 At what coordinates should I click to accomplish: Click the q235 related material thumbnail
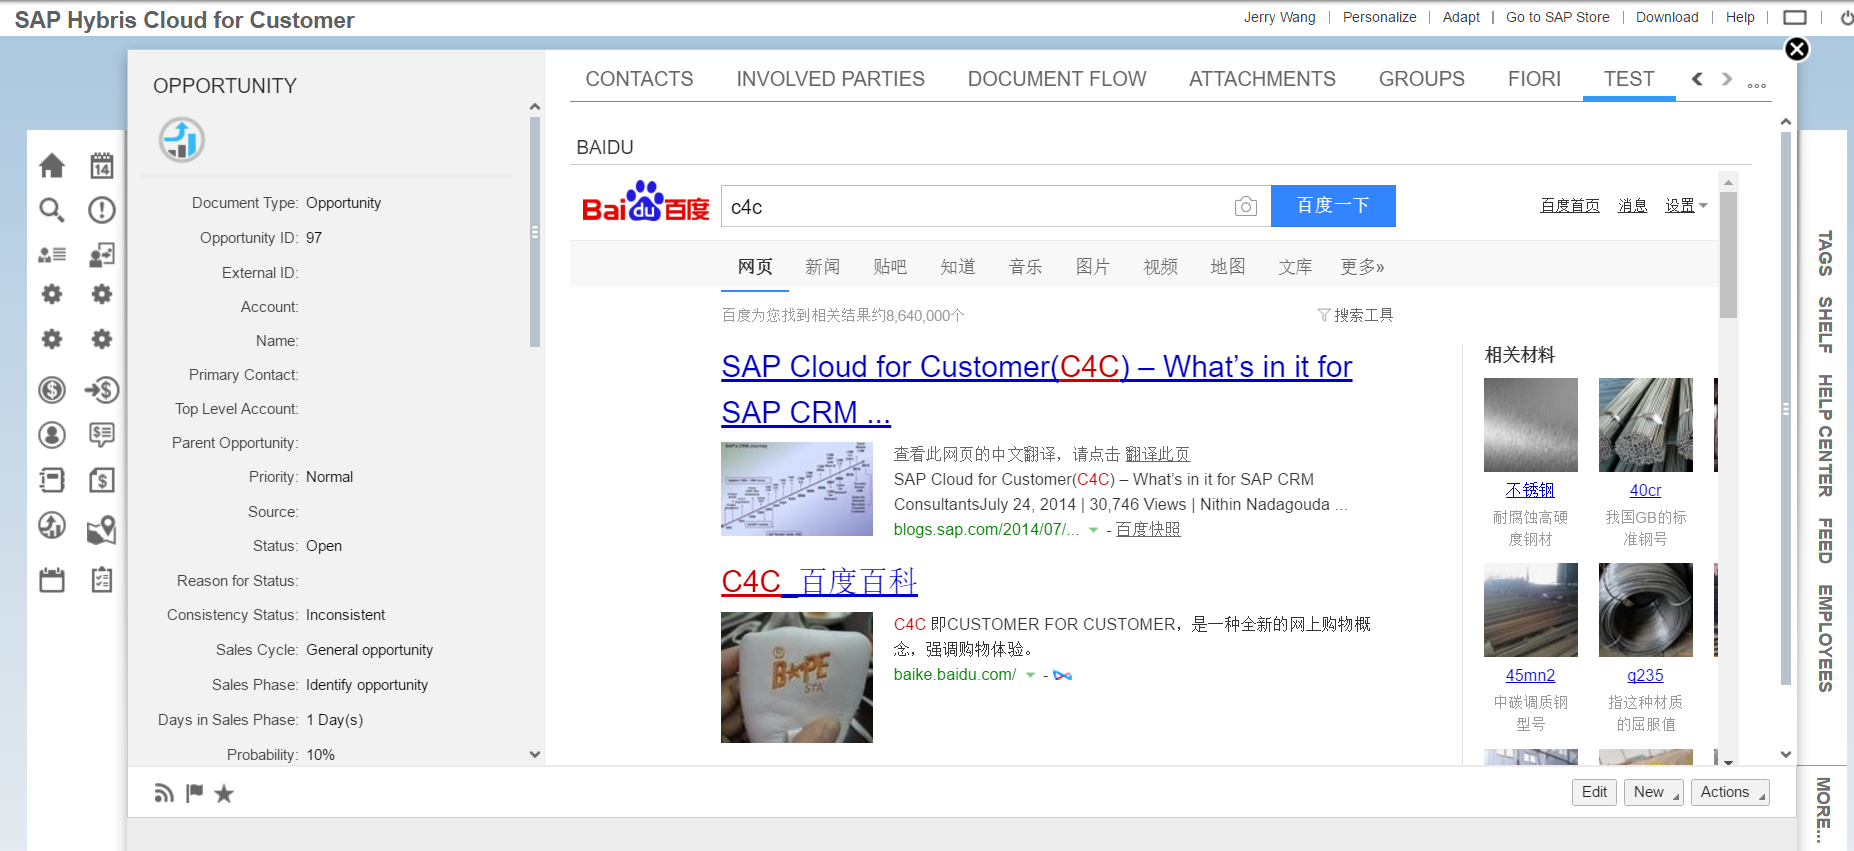coord(1646,610)
